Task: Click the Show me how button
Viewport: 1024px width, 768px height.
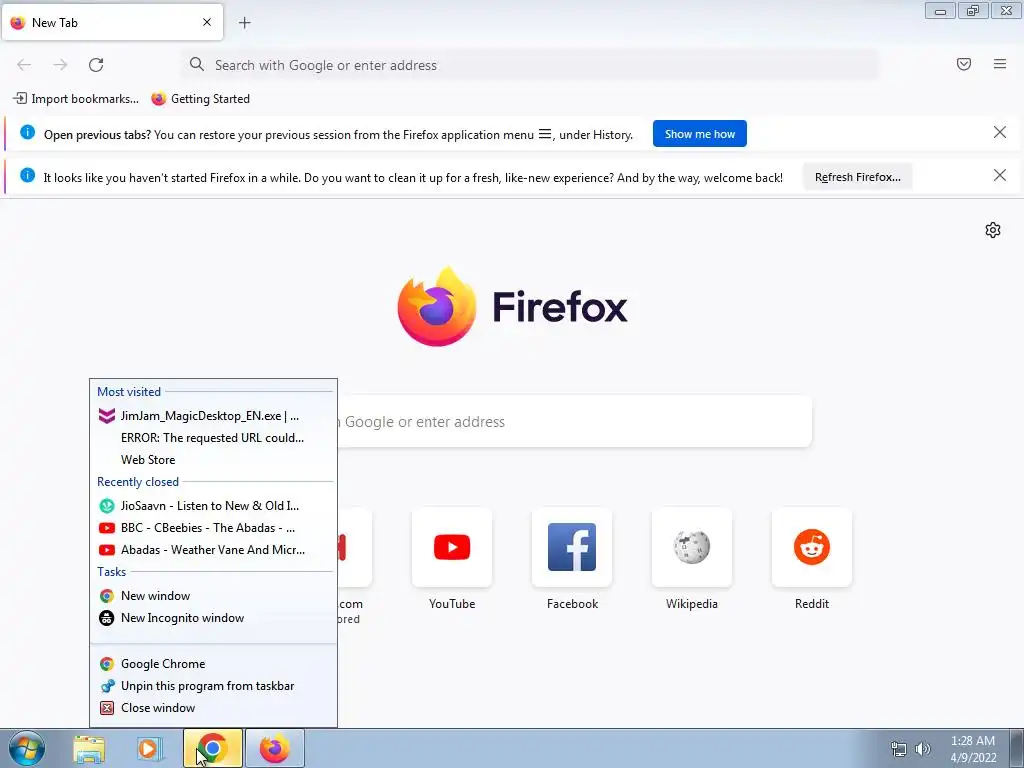Action: tap(699, 134)
